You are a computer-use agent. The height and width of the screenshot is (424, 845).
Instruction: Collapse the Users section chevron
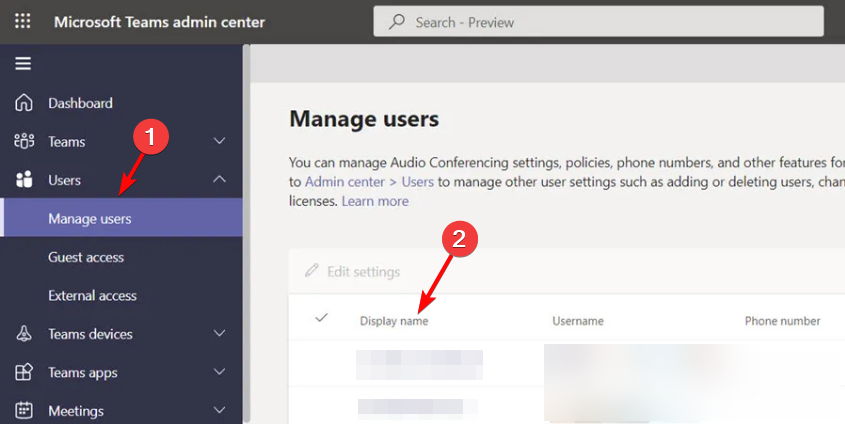click(219, 179)
